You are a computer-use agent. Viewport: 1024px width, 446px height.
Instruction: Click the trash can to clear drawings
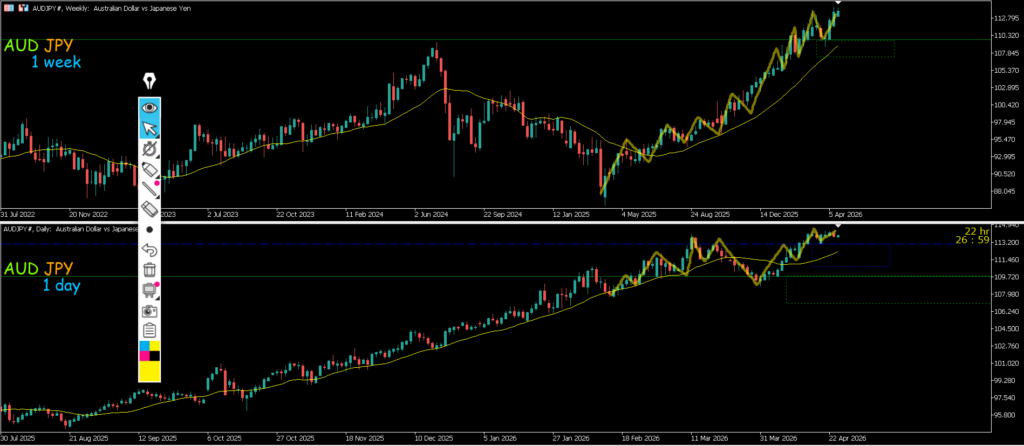tap(150, 270)
